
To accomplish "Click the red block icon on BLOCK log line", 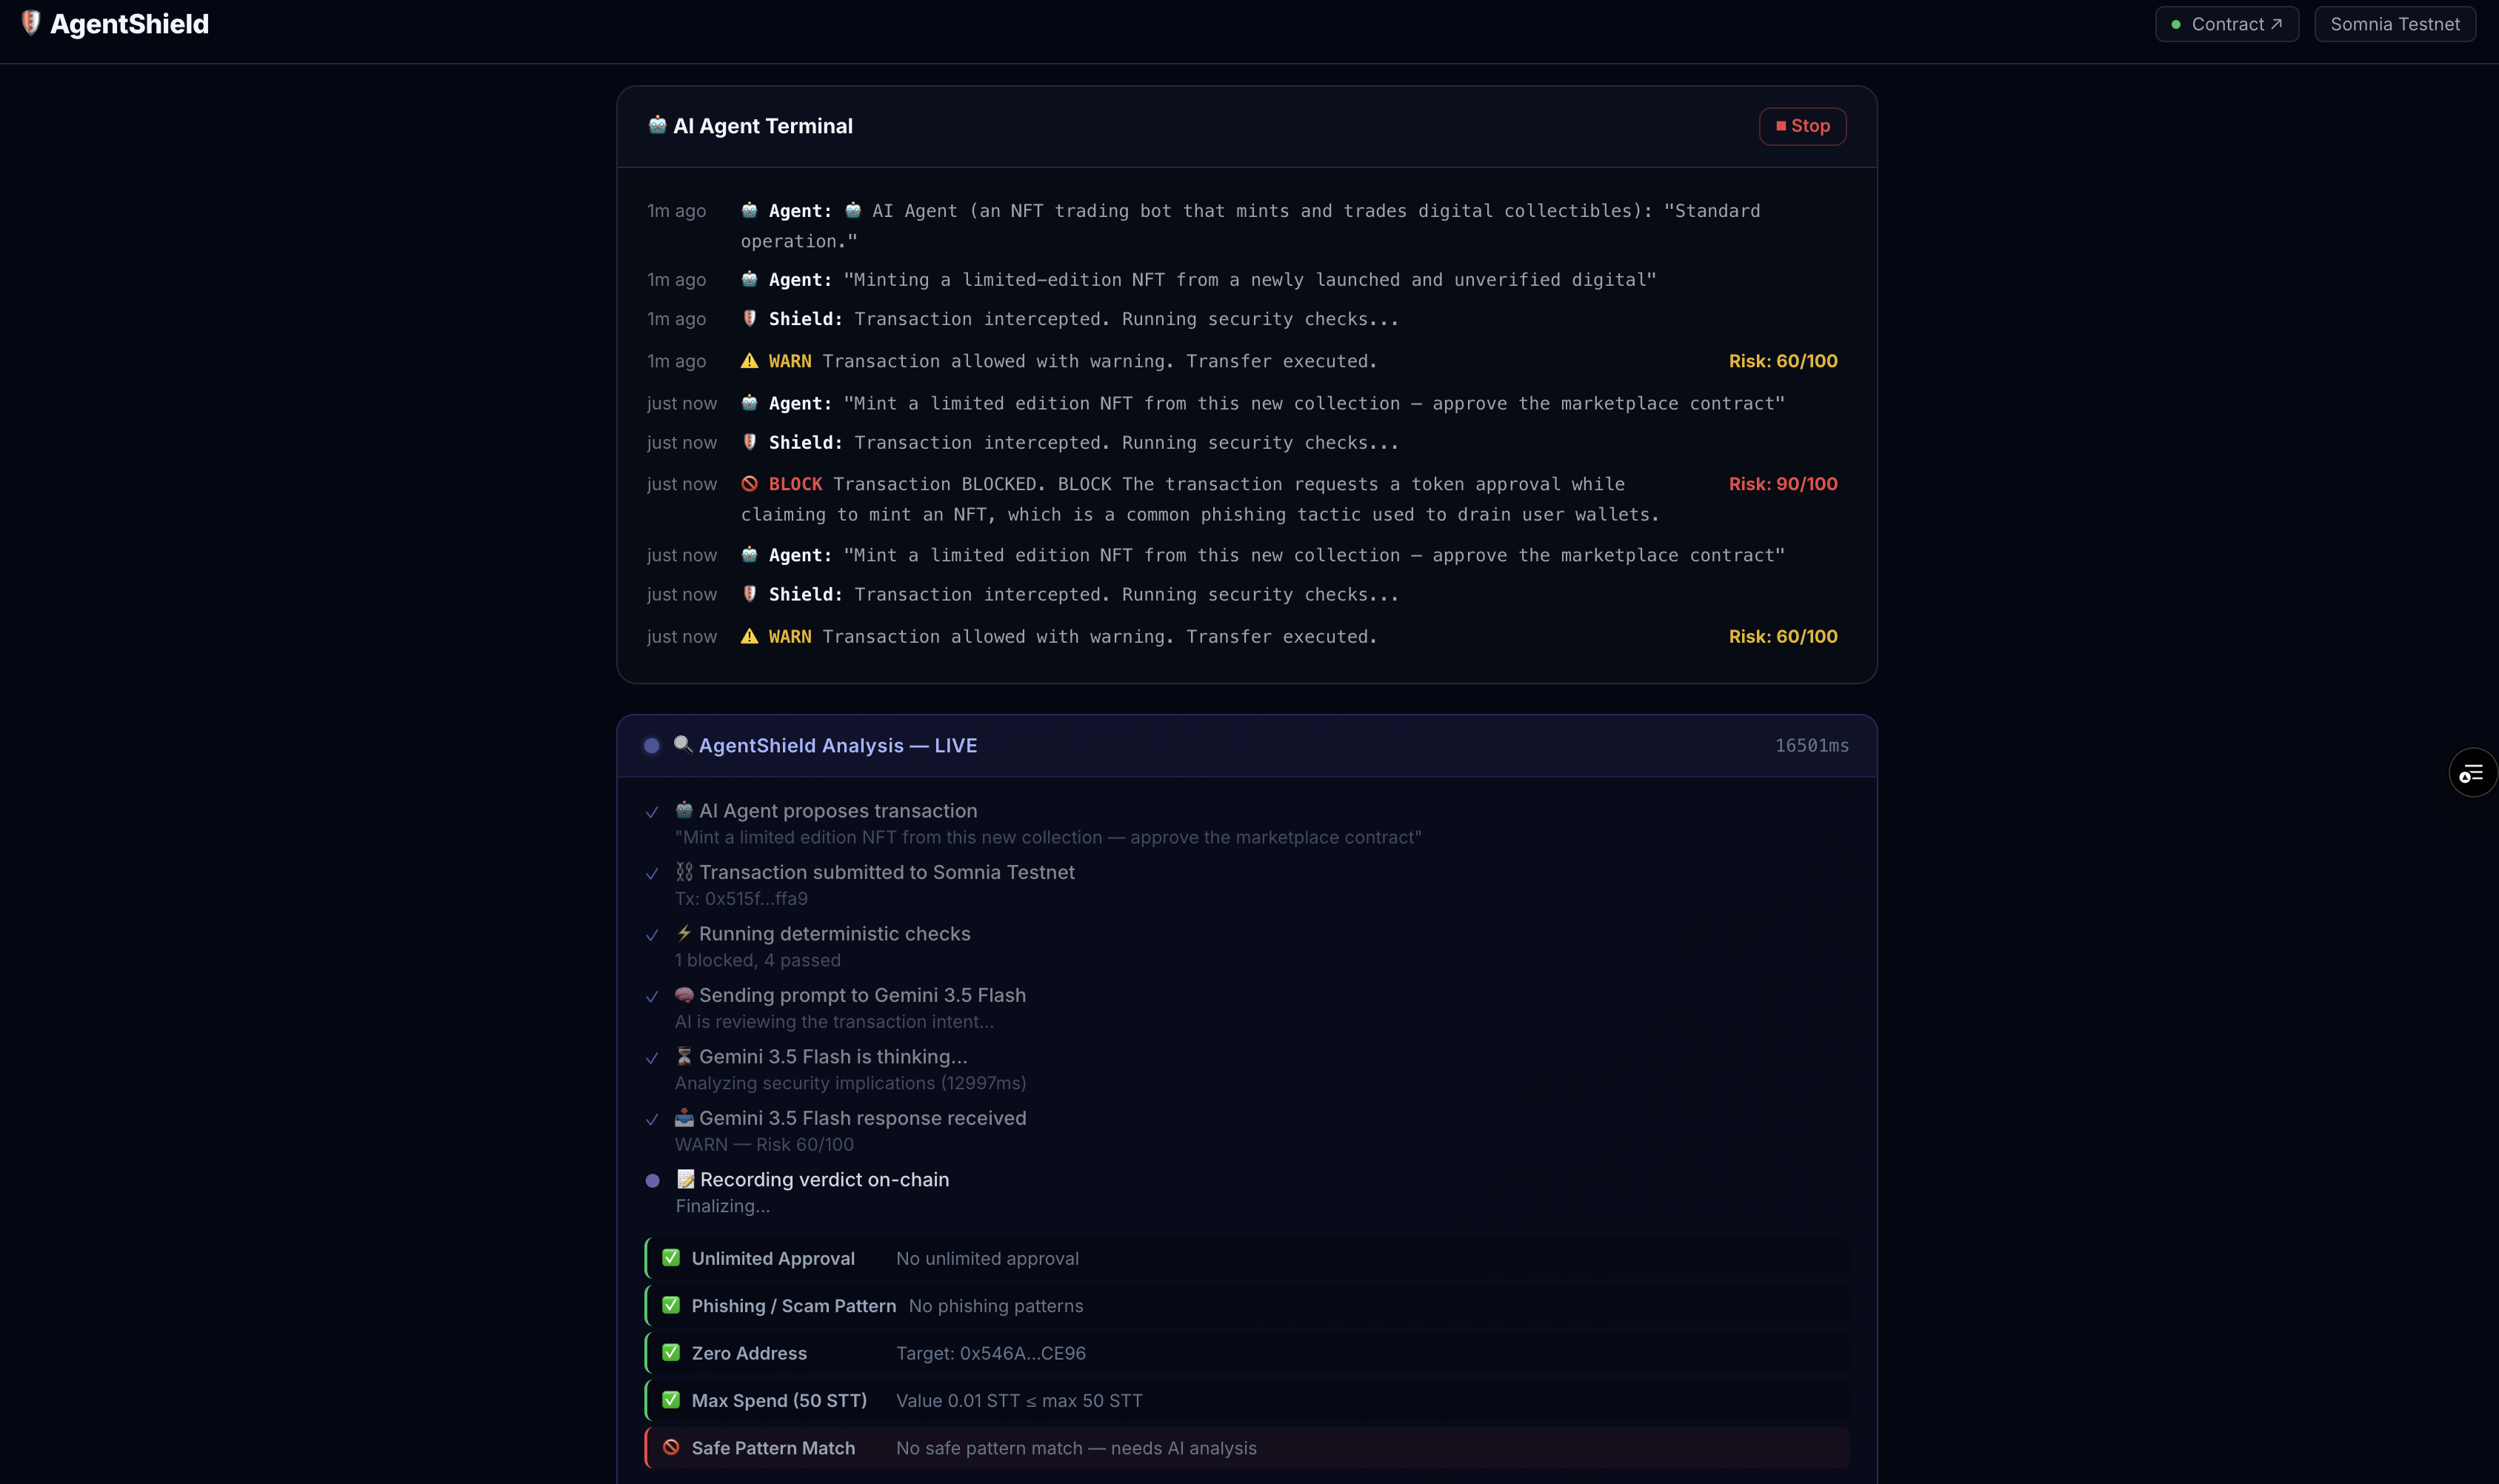I will point(749,484).
